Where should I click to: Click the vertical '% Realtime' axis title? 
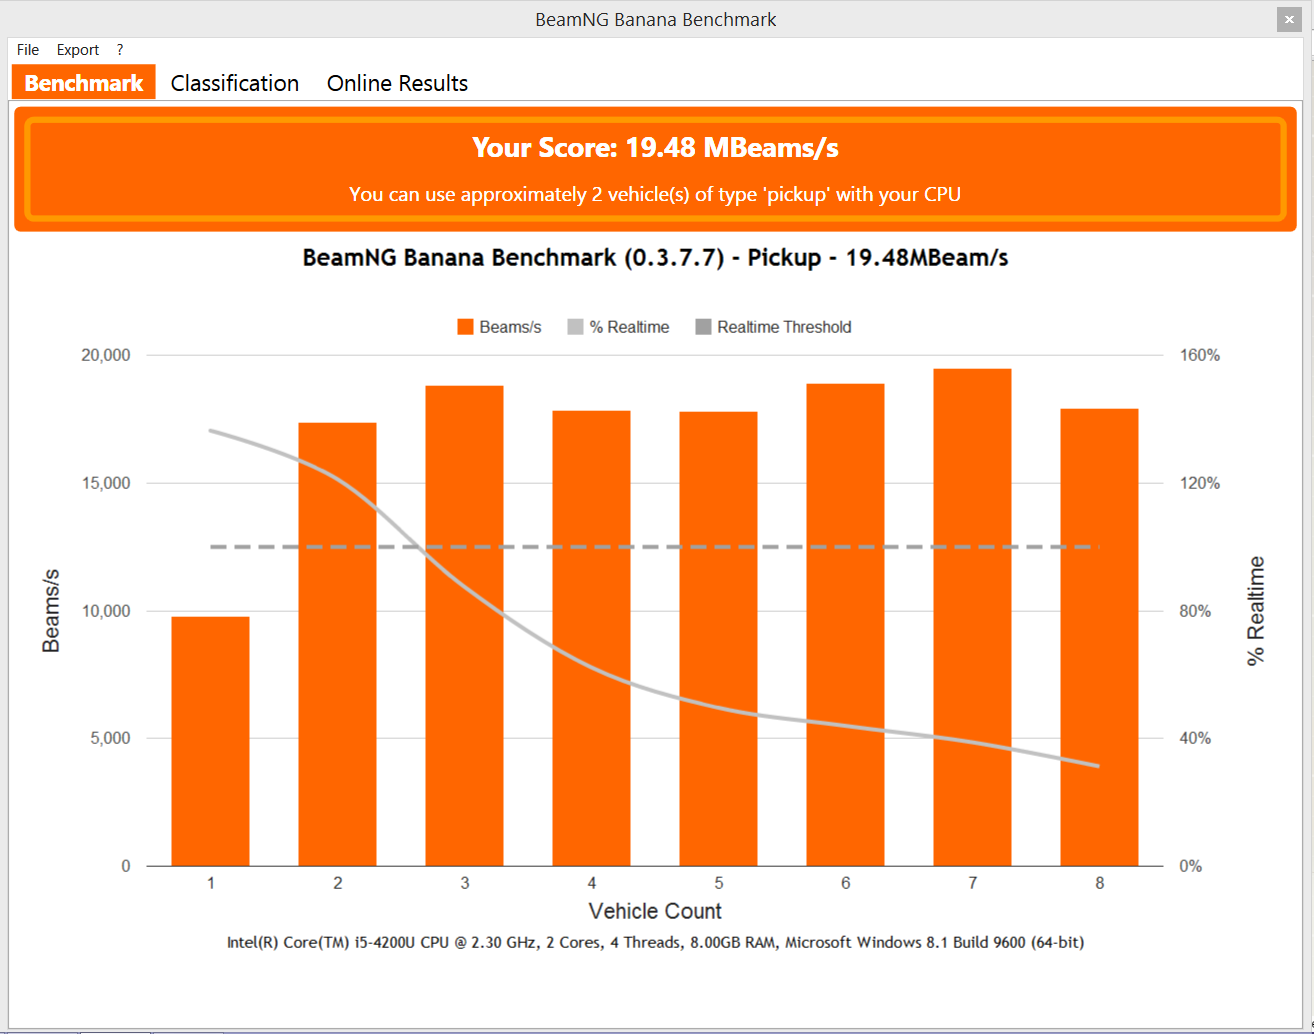point(1256,611)
